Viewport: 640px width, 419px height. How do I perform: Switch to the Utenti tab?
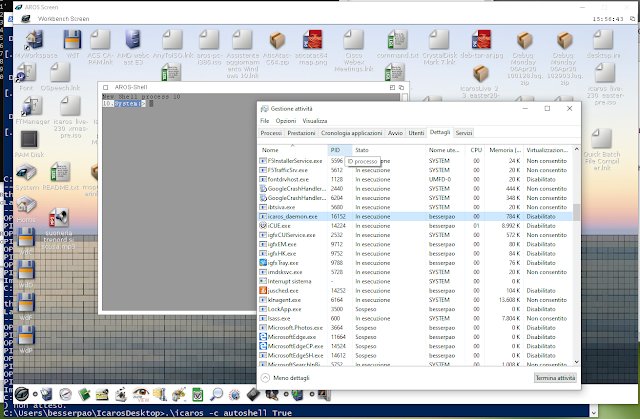416,133
